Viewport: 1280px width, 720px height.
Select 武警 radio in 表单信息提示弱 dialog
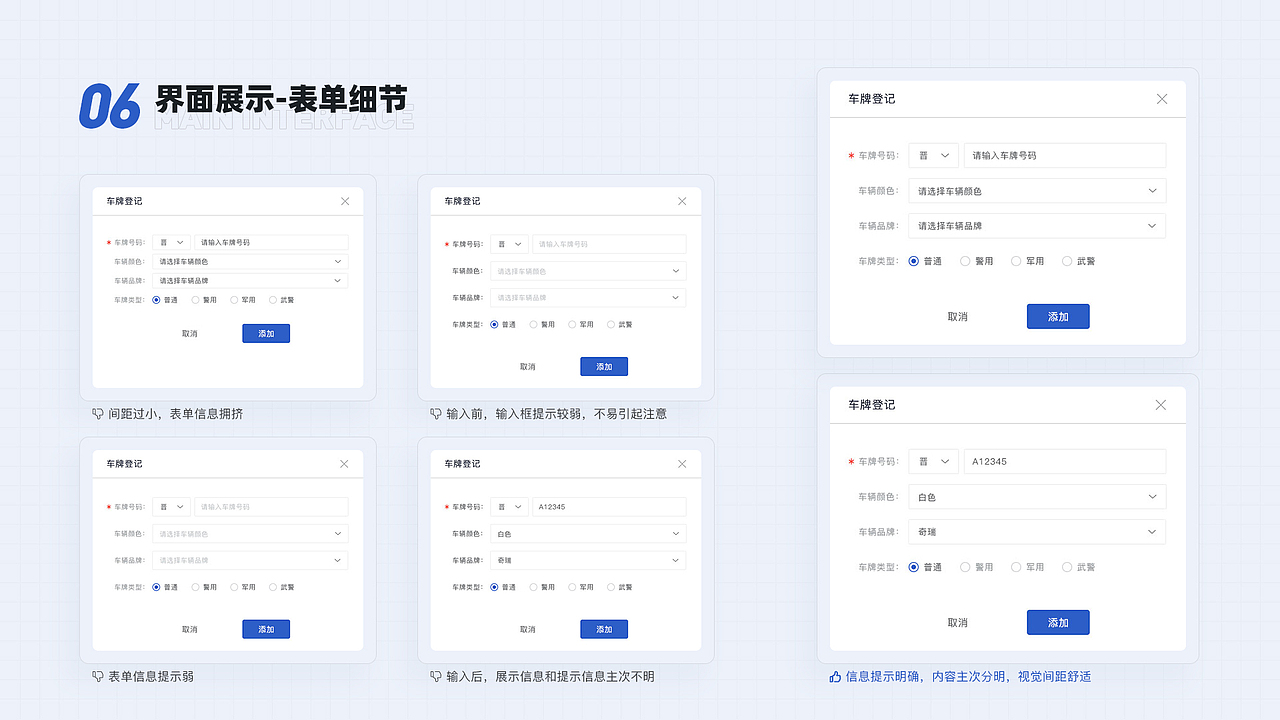coord(272,587)
